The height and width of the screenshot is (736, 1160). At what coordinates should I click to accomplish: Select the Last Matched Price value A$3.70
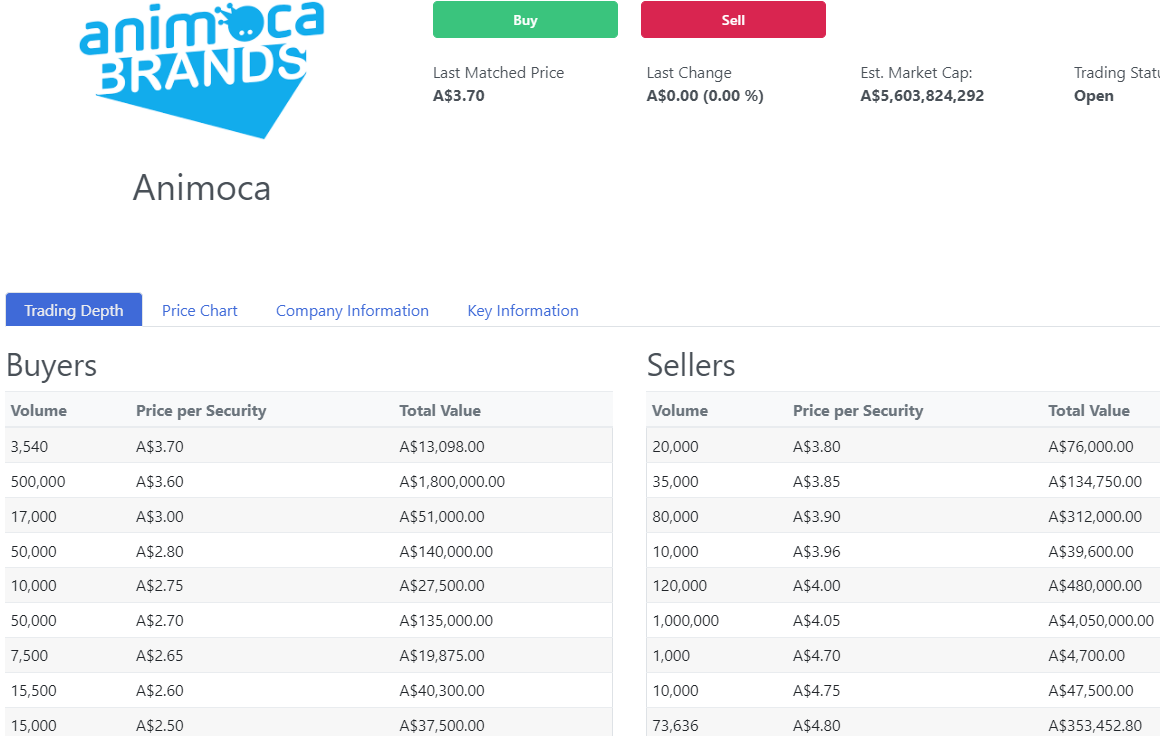click(x=459, y=95)
